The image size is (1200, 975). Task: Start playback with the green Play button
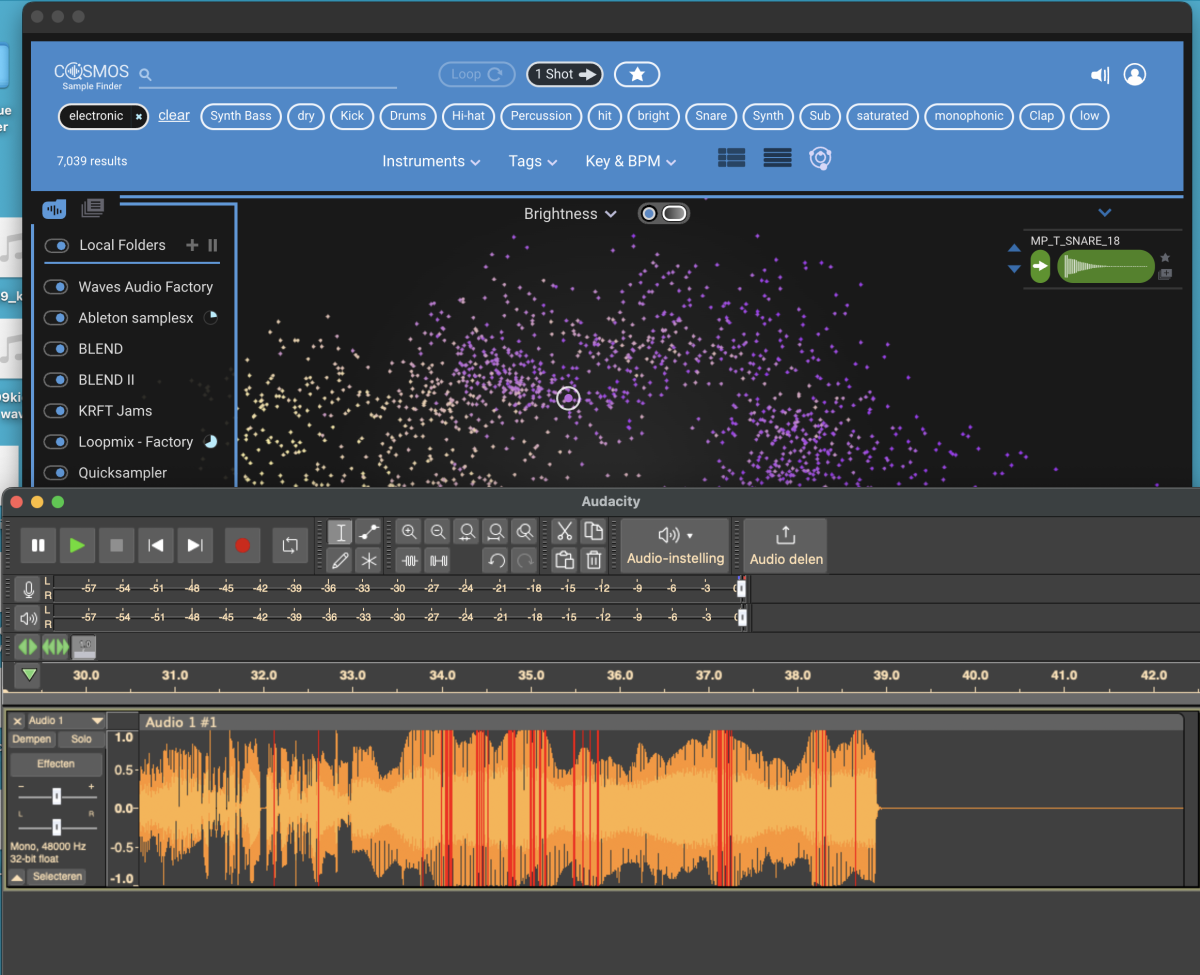[x=77, y=545]
